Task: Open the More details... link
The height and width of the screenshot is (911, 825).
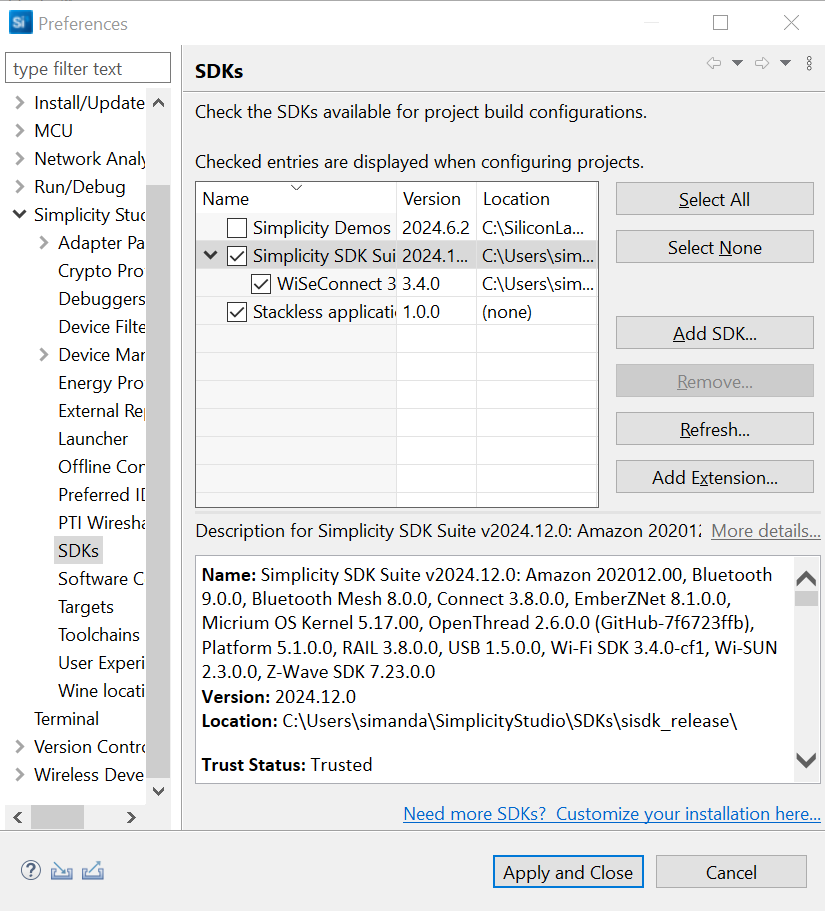Action: (765, 531)
